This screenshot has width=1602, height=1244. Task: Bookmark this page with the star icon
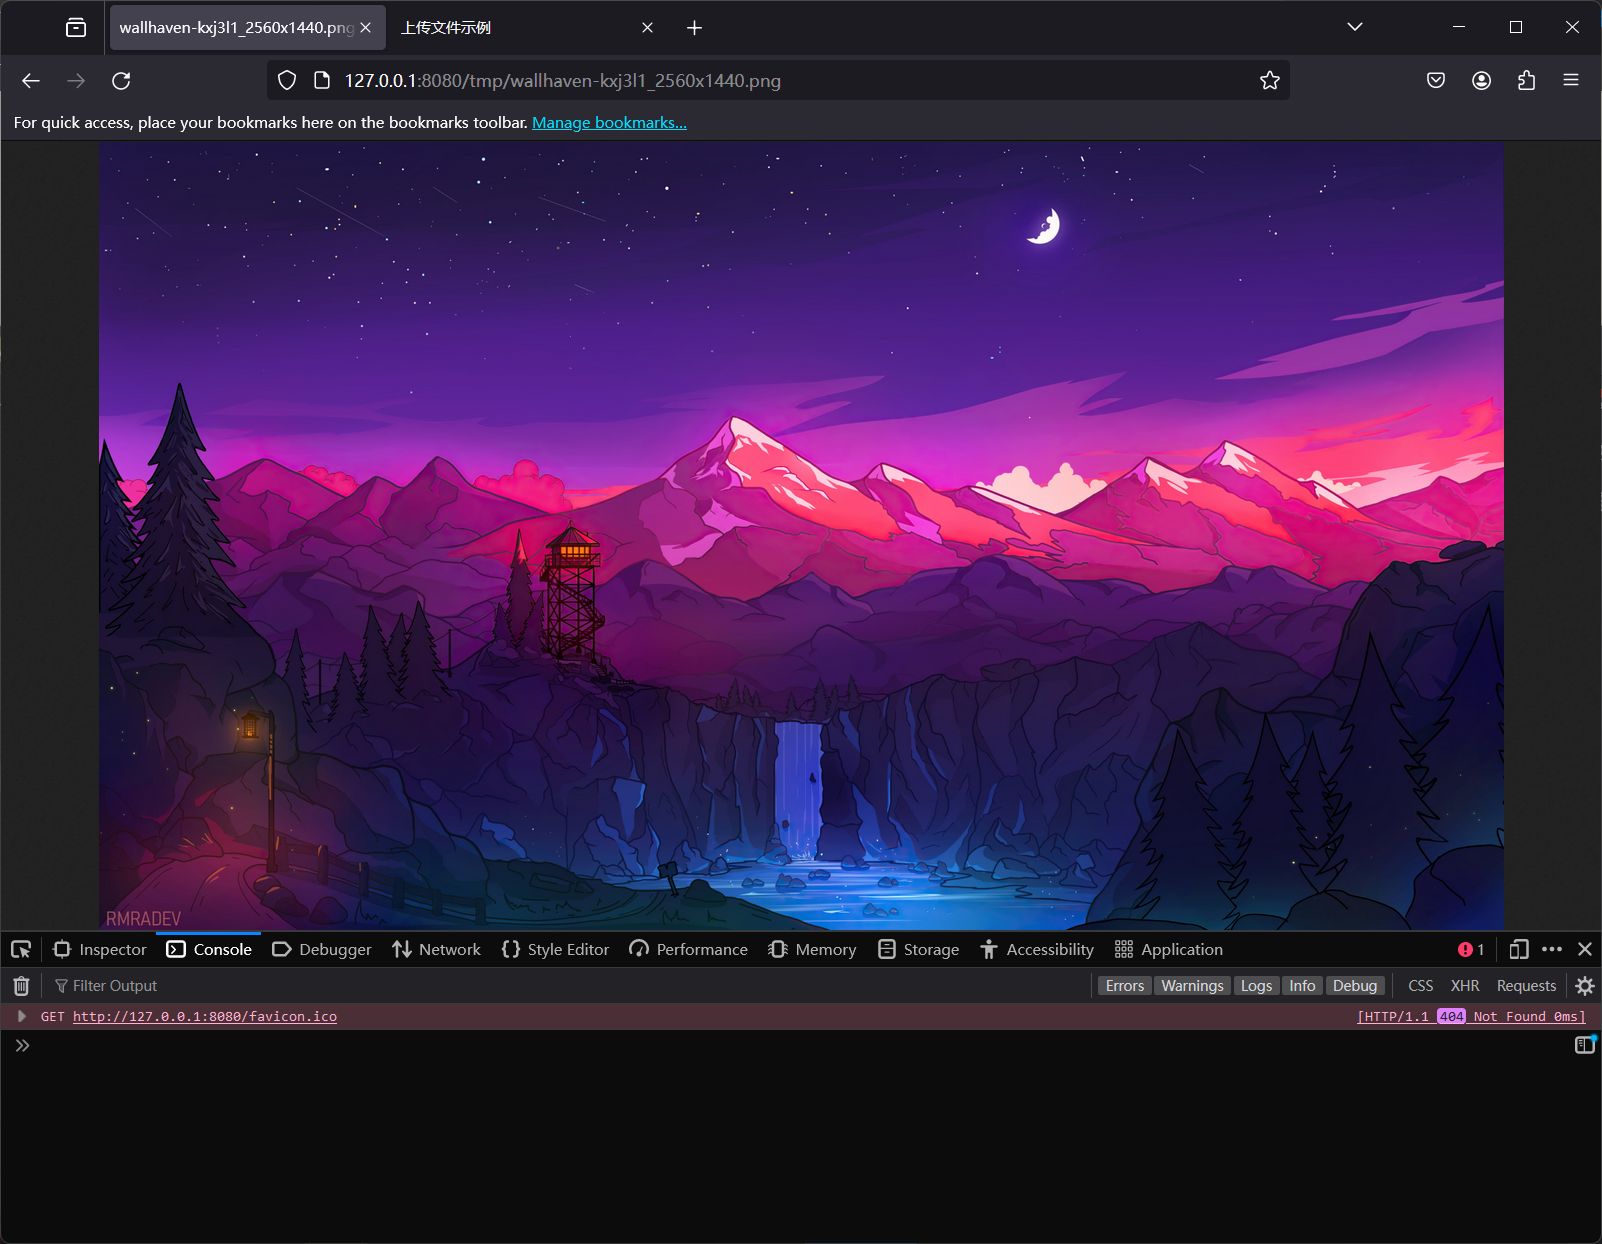1269,81
